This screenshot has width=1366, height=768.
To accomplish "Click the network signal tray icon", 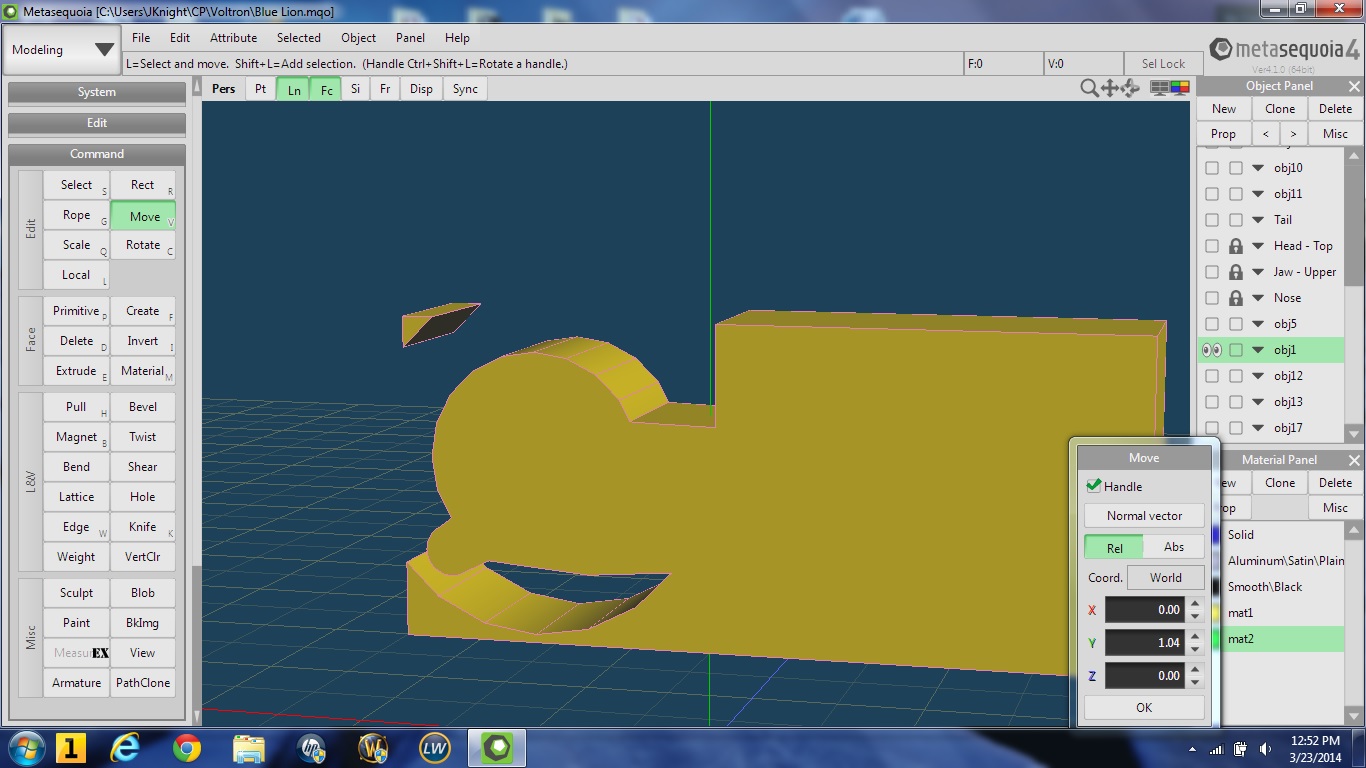I will pyautogui.click(x=1217, y=749).
